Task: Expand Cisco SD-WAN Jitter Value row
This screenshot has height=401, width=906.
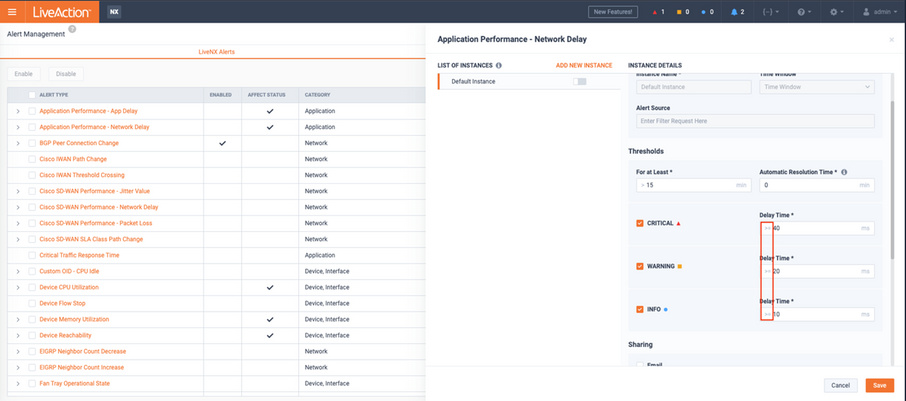Action: click(x=18, y=191)
